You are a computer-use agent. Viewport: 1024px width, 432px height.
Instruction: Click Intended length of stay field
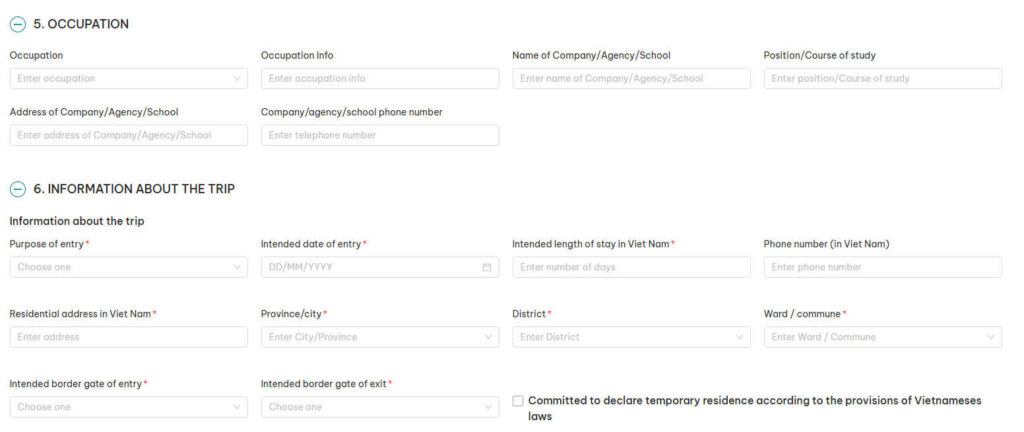point(631,267)
